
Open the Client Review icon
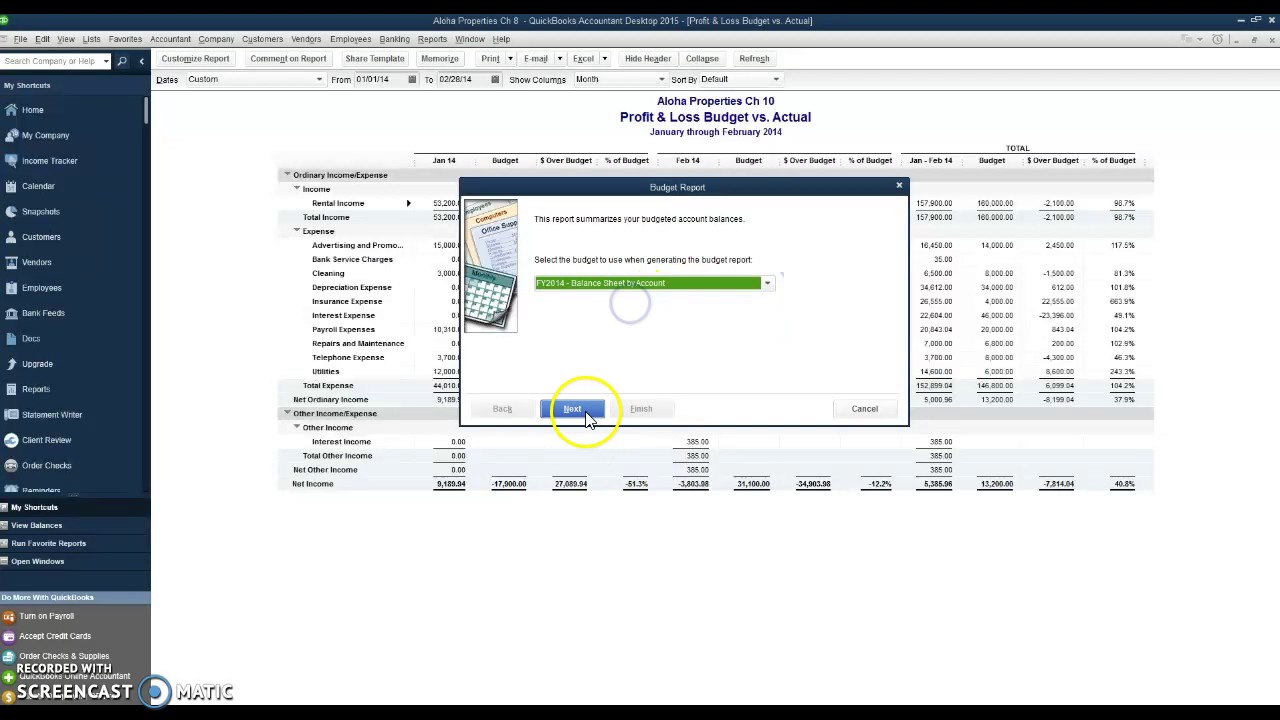11,440
